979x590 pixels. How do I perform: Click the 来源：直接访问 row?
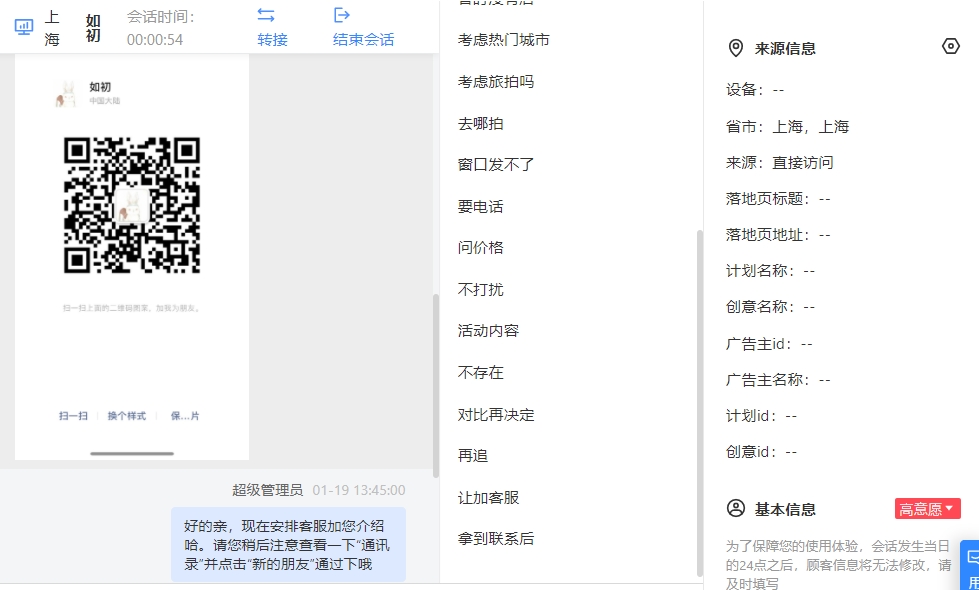tap(779, 163)
